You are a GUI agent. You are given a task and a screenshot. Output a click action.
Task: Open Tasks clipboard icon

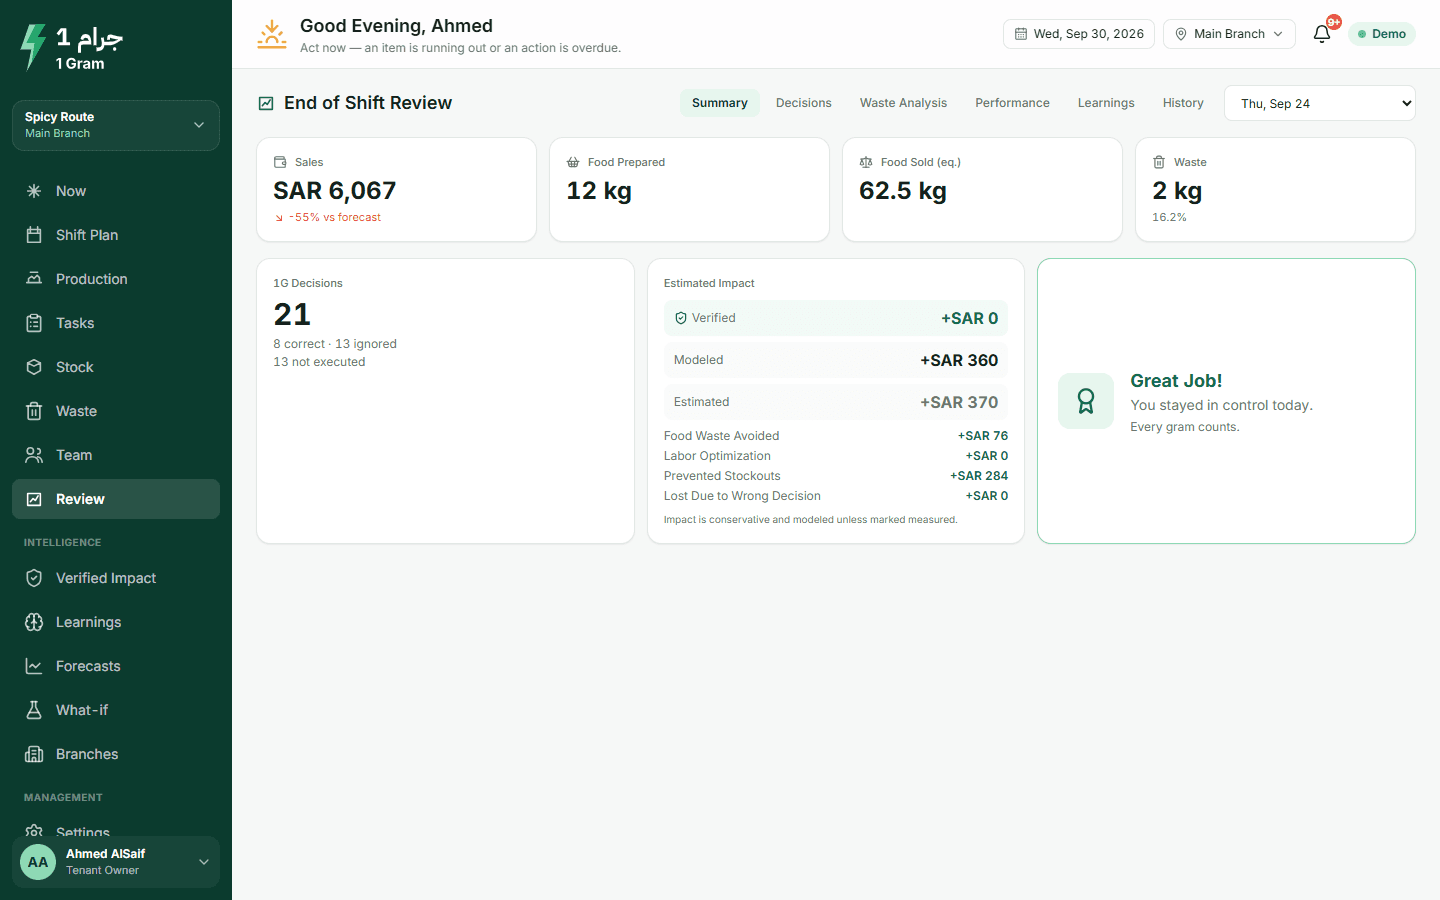coord(34,323)
